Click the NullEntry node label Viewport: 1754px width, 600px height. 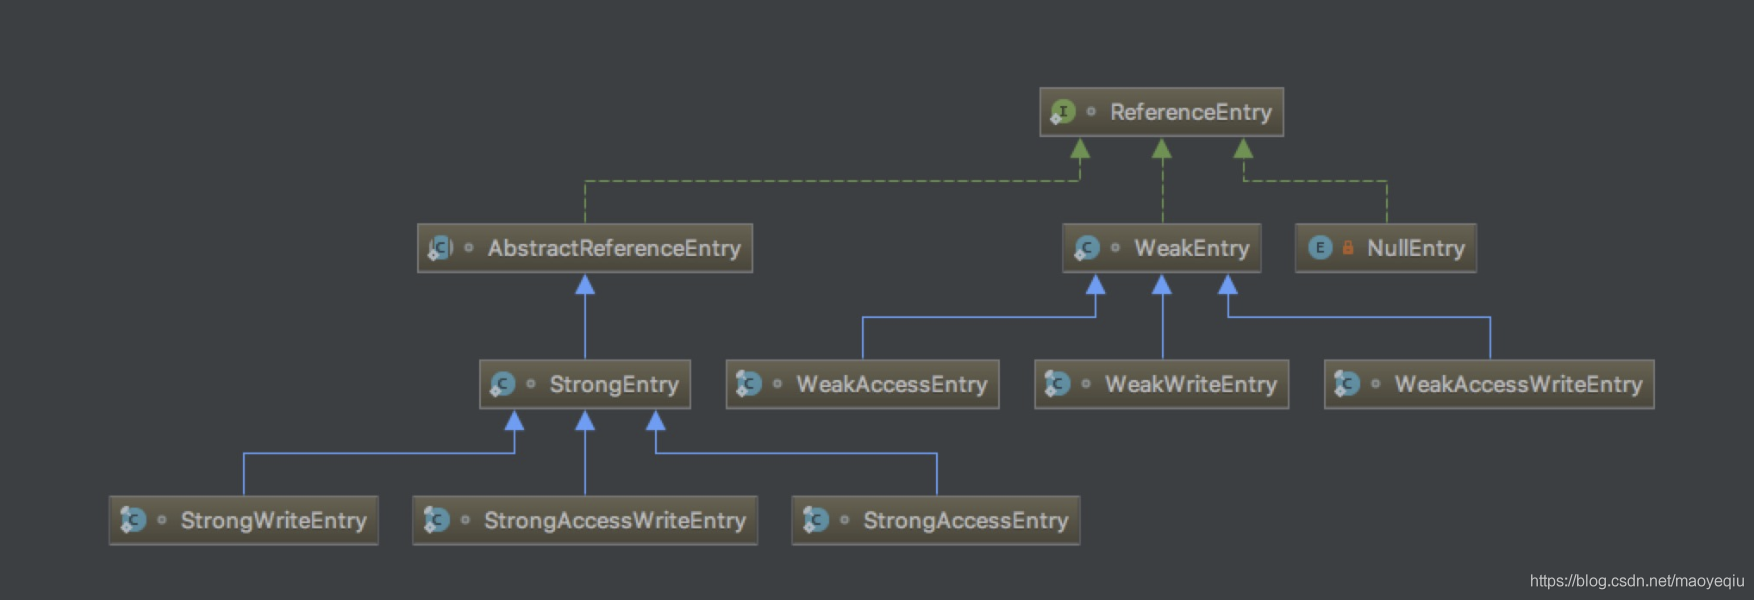point(1415,248)
